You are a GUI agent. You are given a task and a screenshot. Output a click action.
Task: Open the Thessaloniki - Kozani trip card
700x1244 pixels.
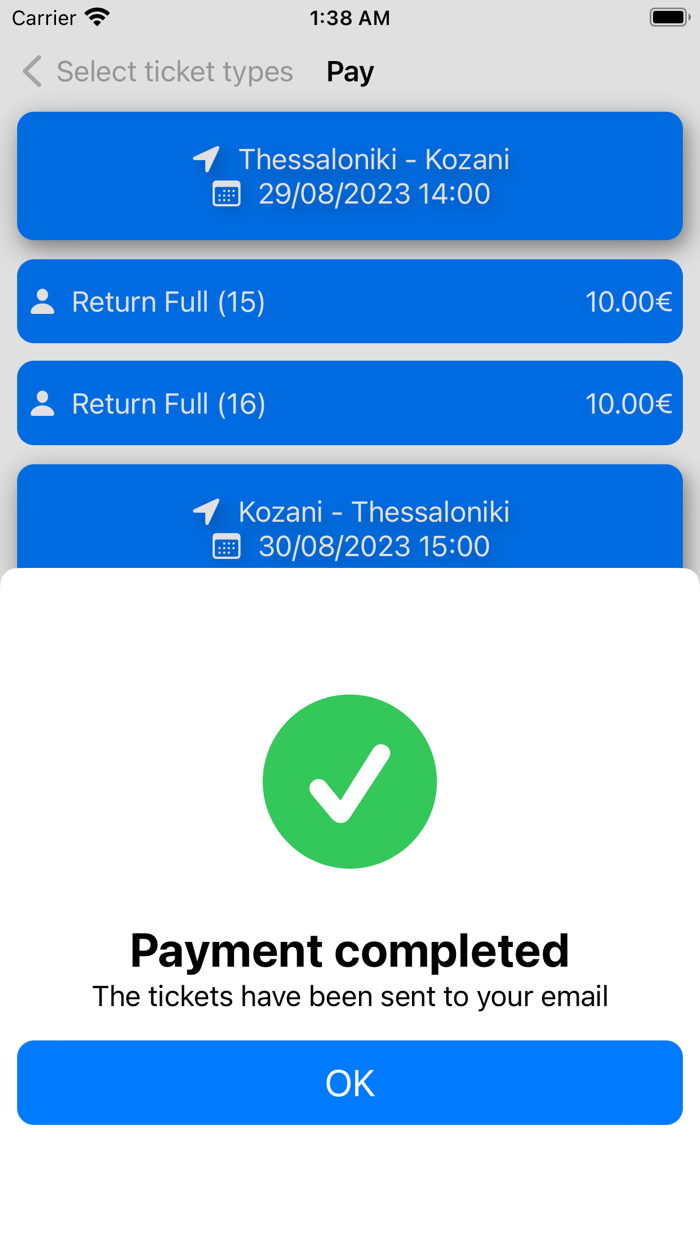click(349, 176)
